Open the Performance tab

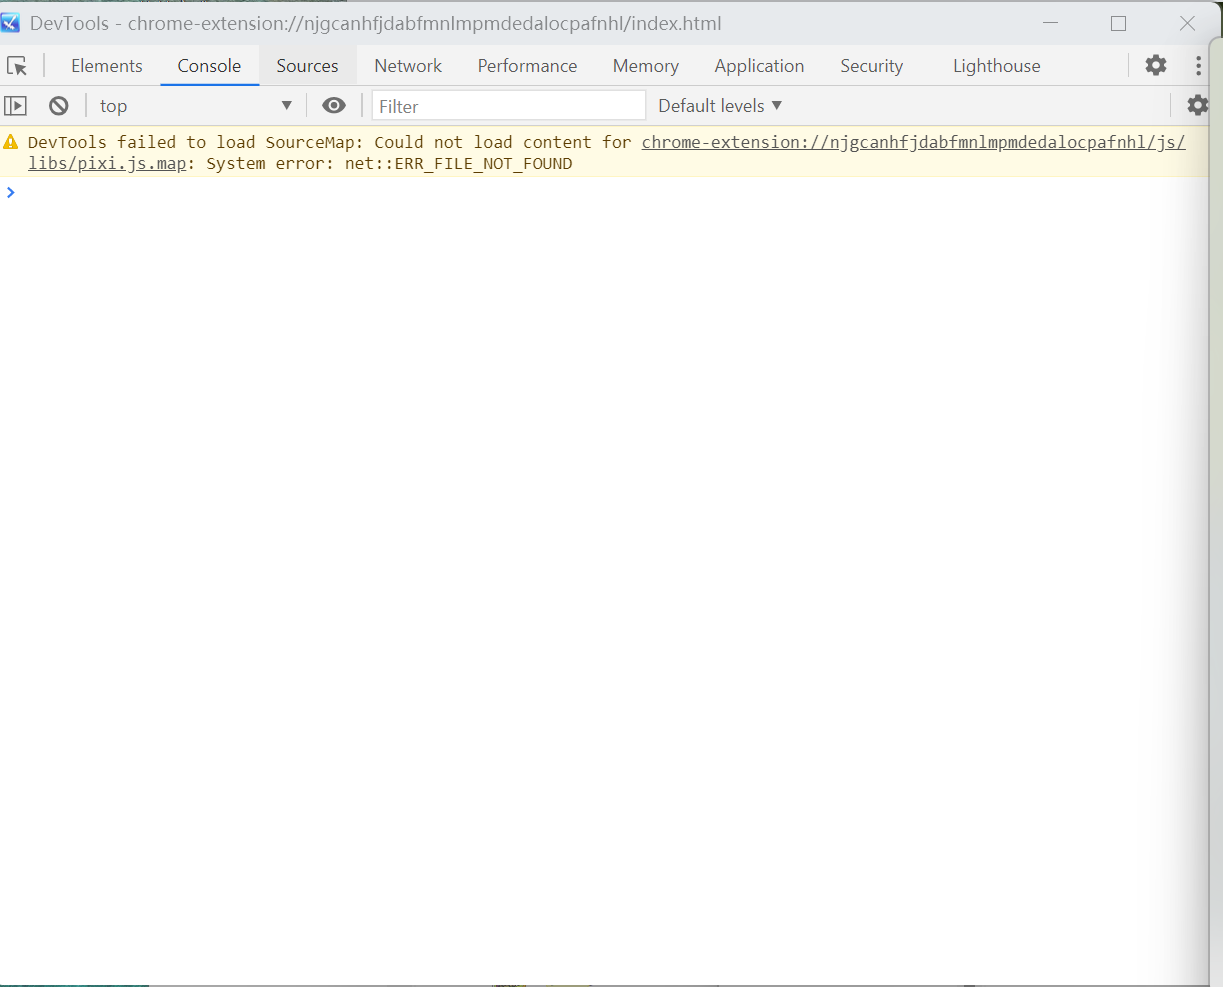coord(527,66)
